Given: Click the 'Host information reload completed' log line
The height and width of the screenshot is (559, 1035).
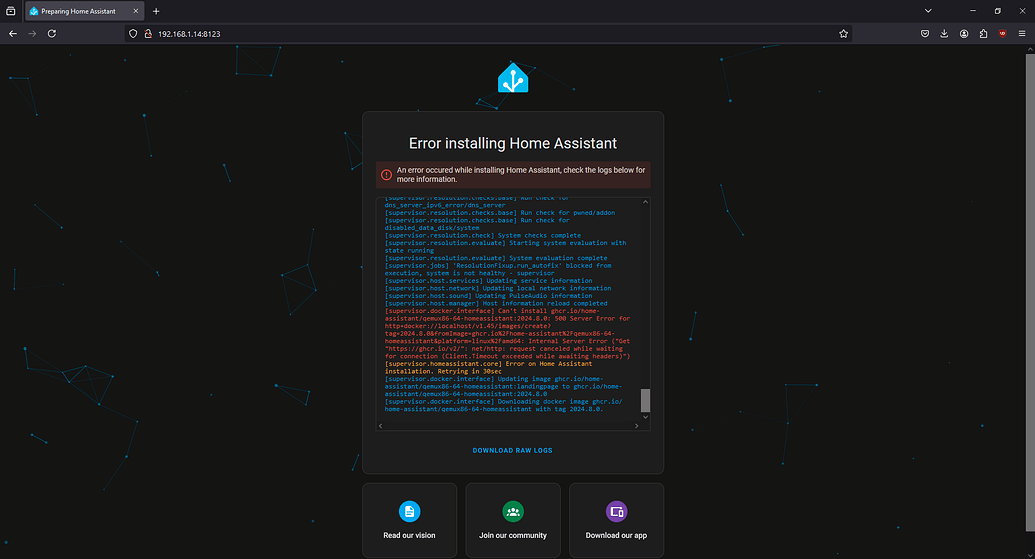Looking at the screenshot, I should (x=496, y=303).
